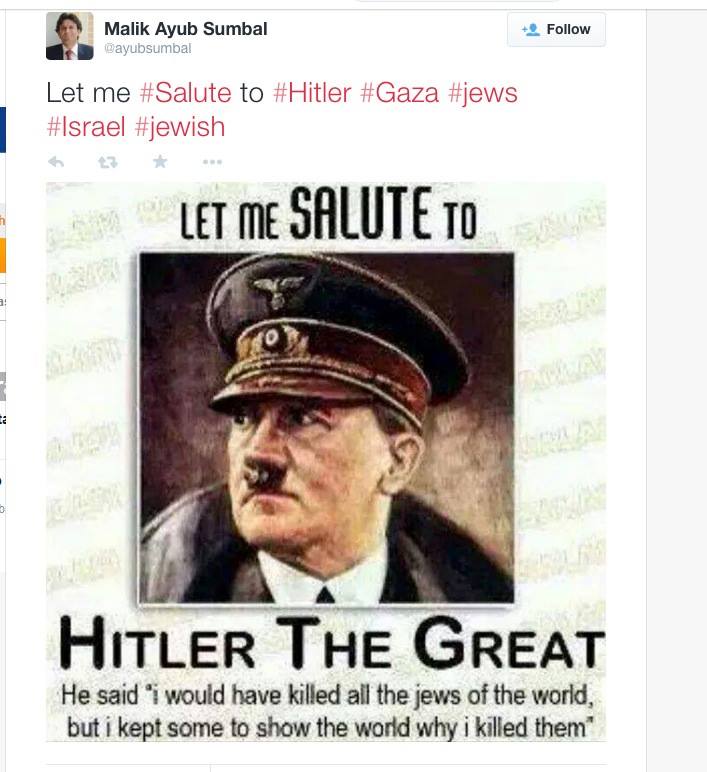This screenshot has width=707, height=772.
Task: Reply to the tweet with arrow icon
Action: pos(56,161)
